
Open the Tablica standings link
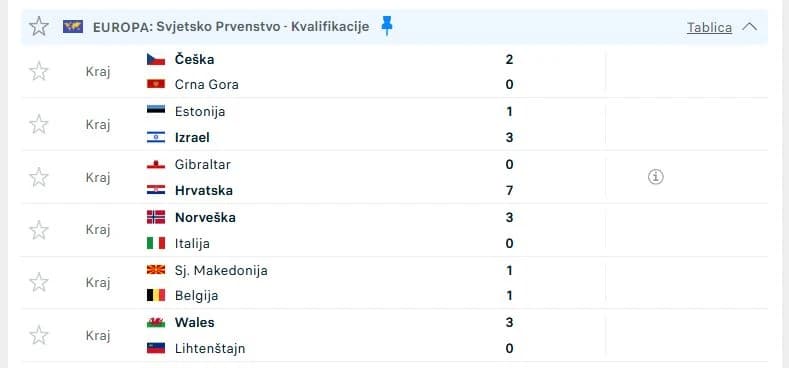(x=709, y=27)
